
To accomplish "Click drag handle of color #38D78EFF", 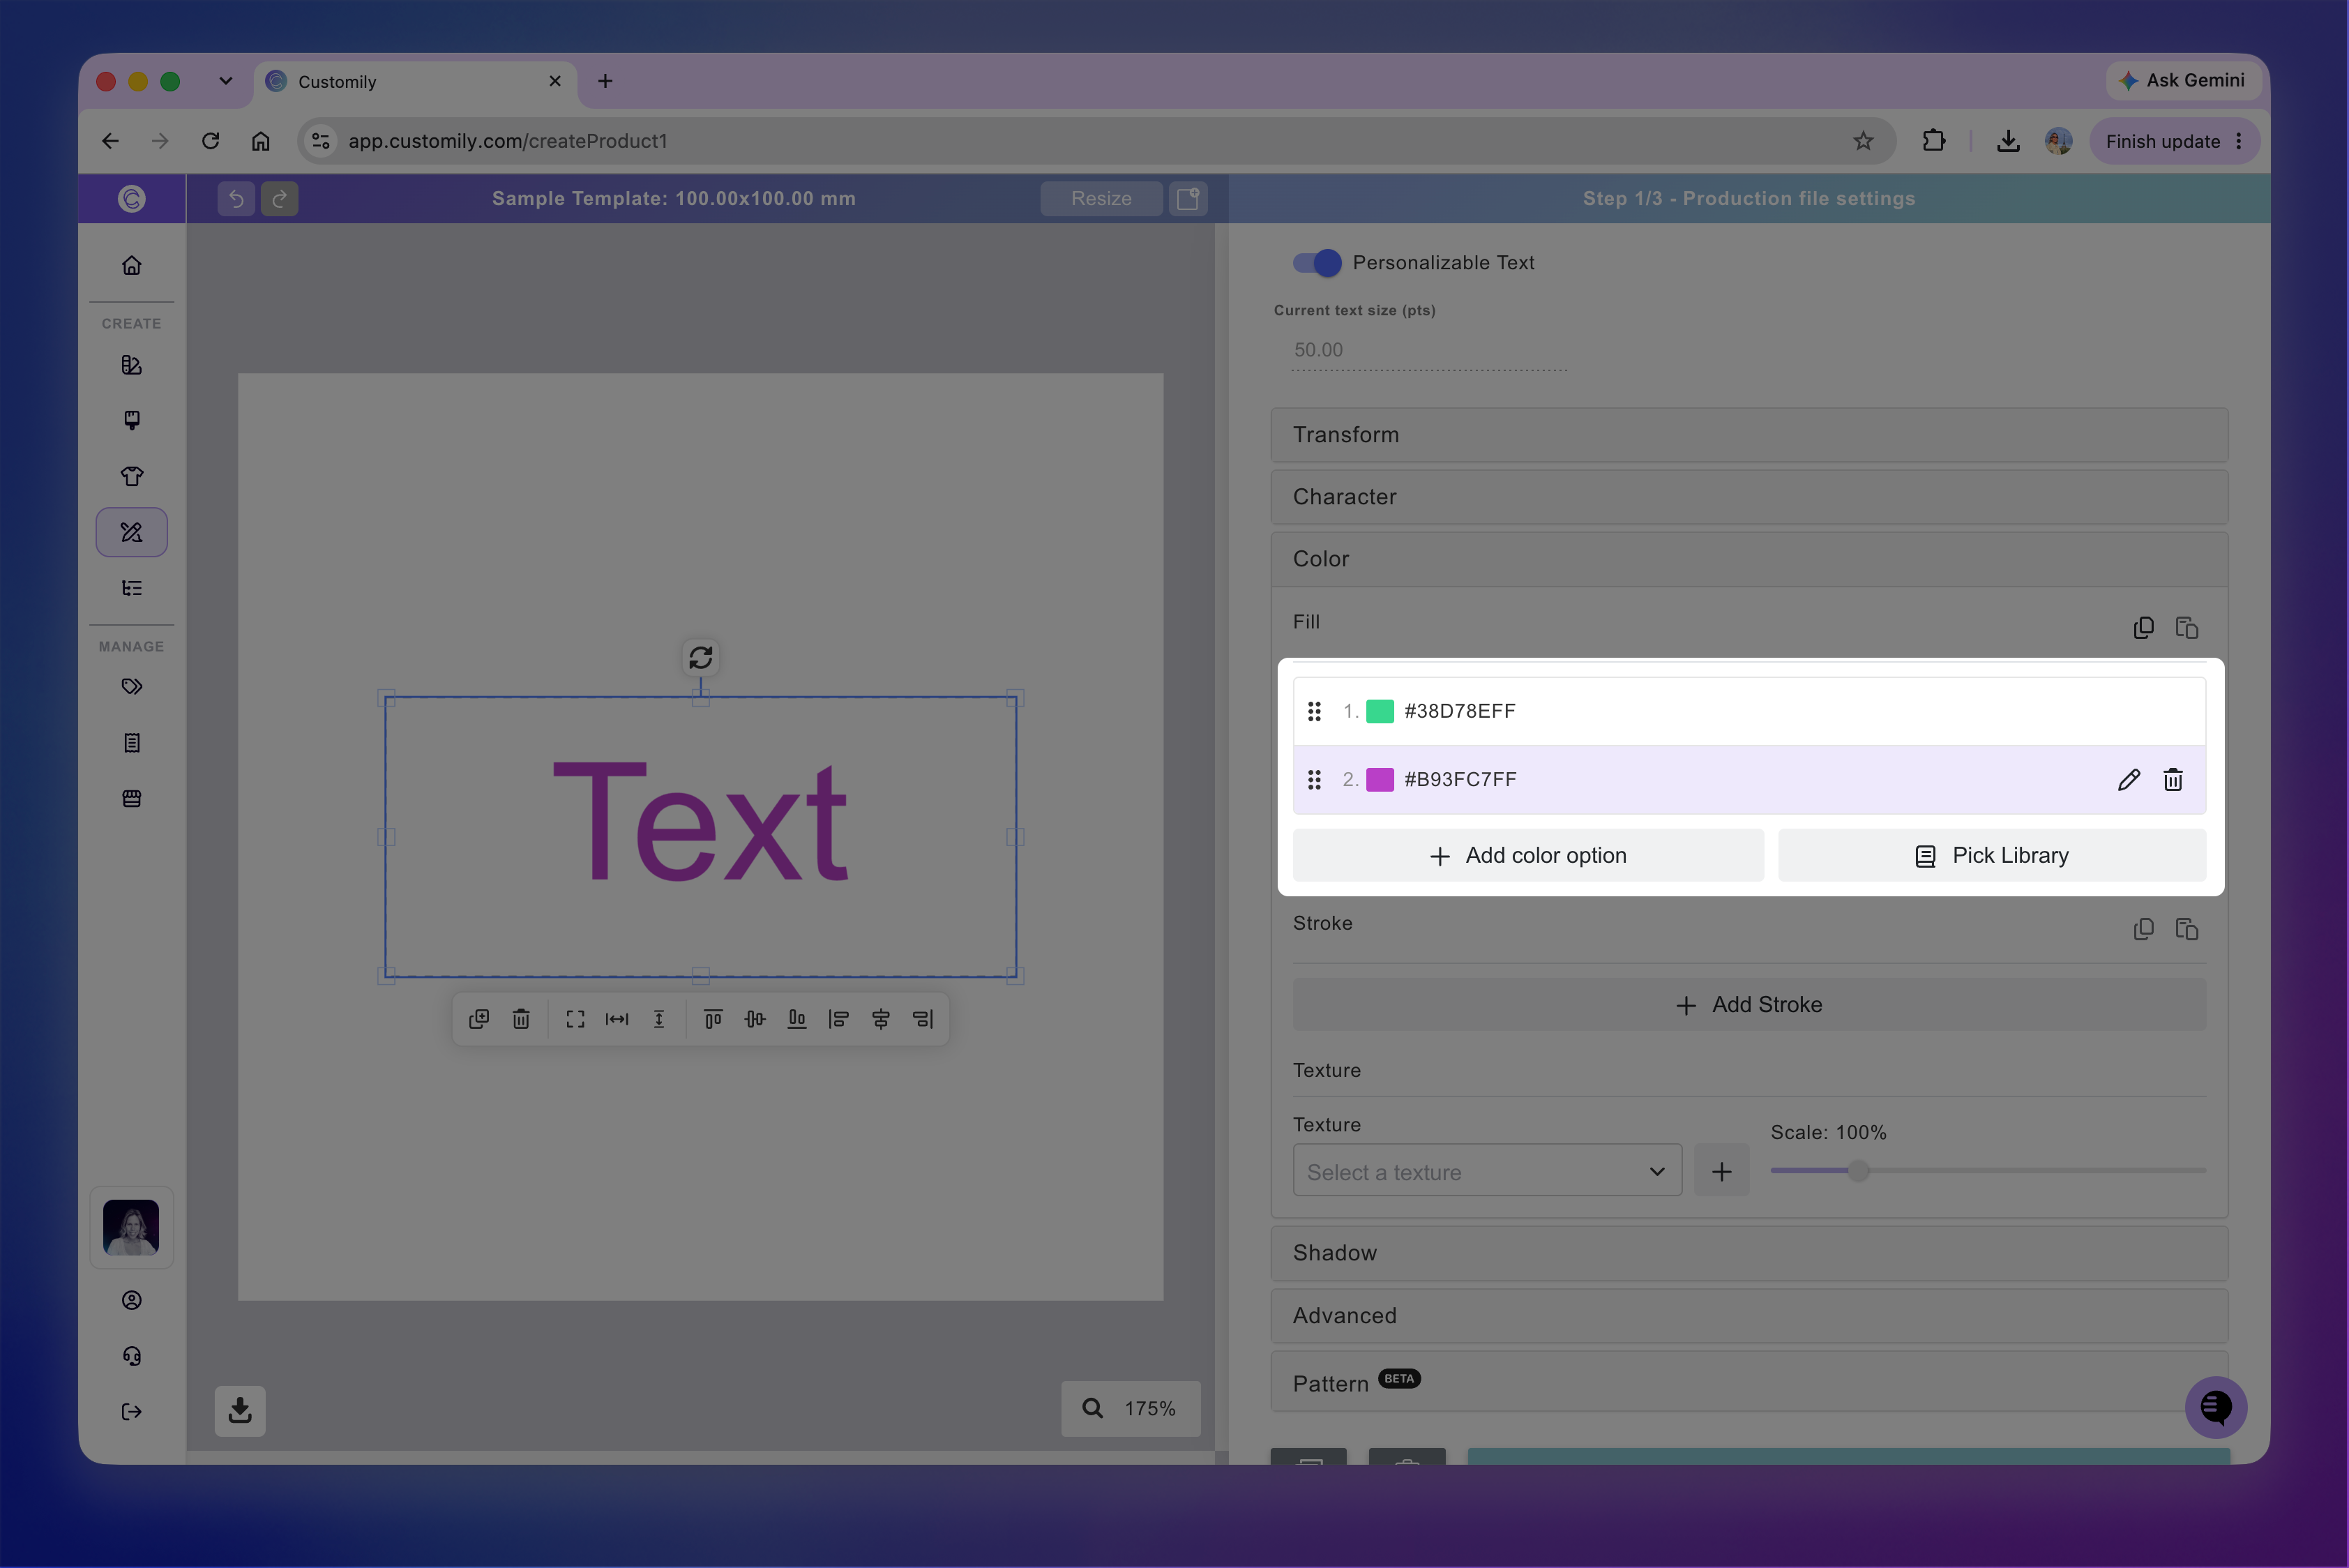I will pyautogui.click(x=1314, y=711).
